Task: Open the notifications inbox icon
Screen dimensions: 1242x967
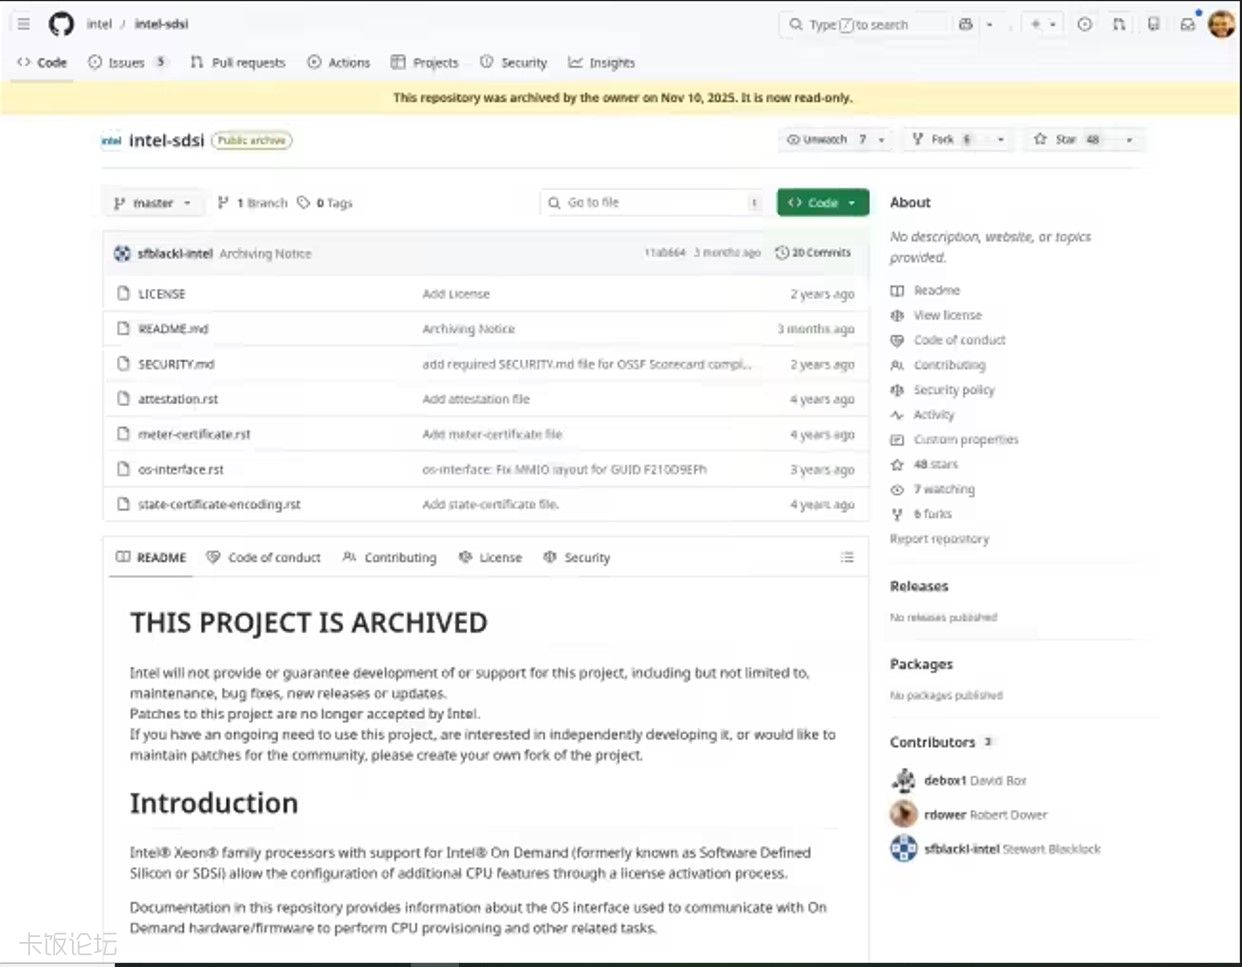Action: [1187, 24]
